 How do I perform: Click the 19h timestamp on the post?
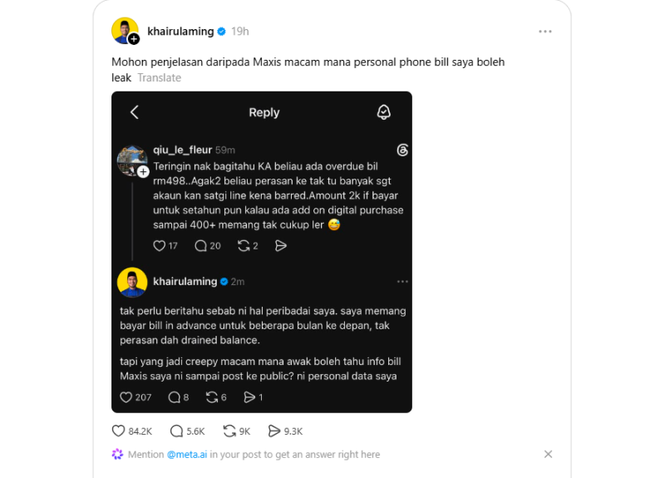pyautogui.click(x=240, y=31)
